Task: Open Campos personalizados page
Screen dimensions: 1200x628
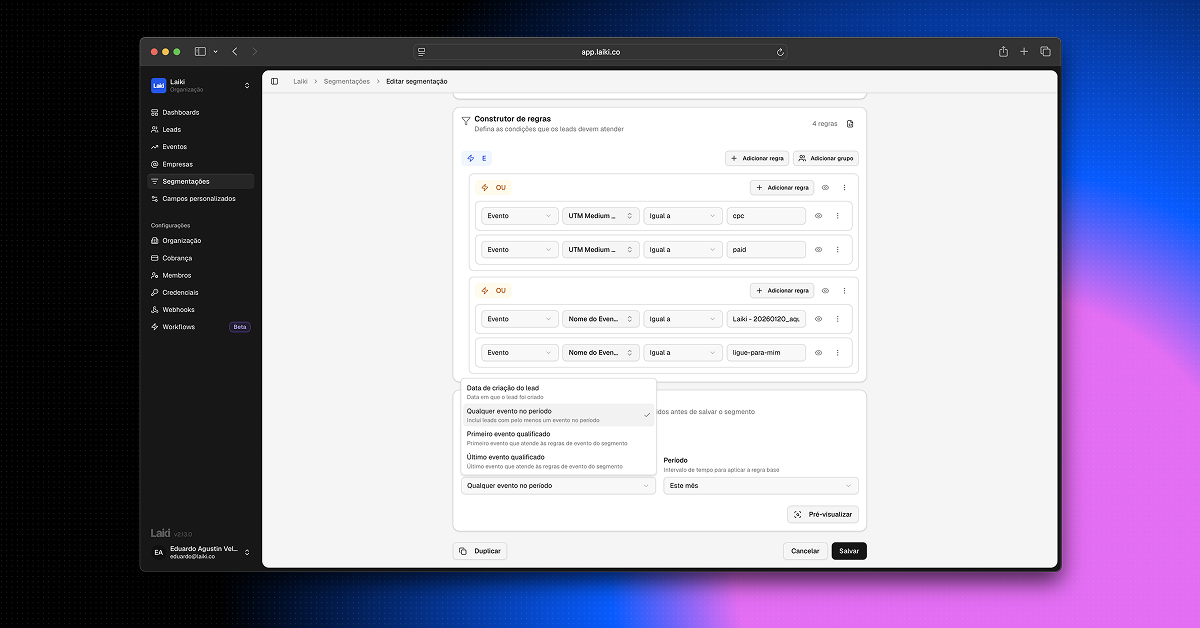Action: pos(200,198)
